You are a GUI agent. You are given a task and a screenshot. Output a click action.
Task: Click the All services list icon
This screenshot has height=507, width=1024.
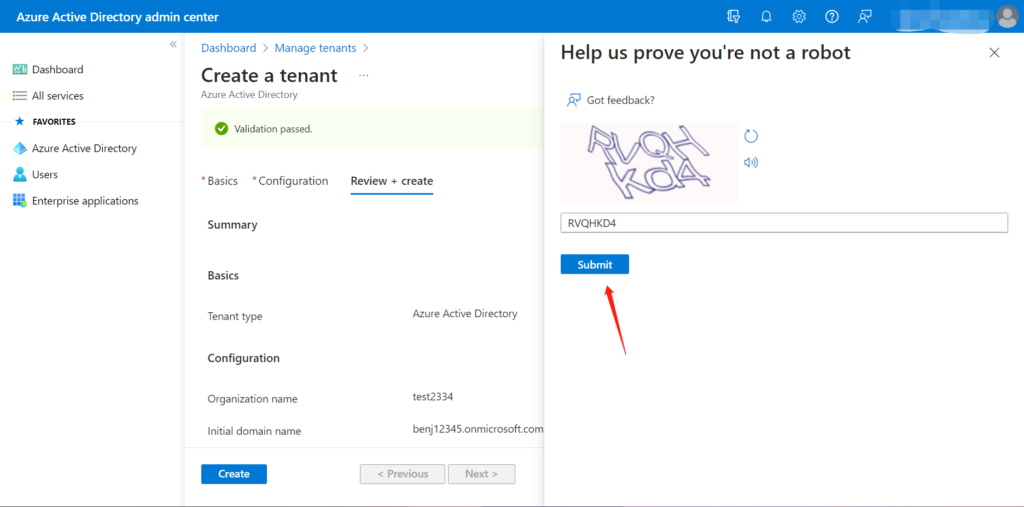(20, 95)
